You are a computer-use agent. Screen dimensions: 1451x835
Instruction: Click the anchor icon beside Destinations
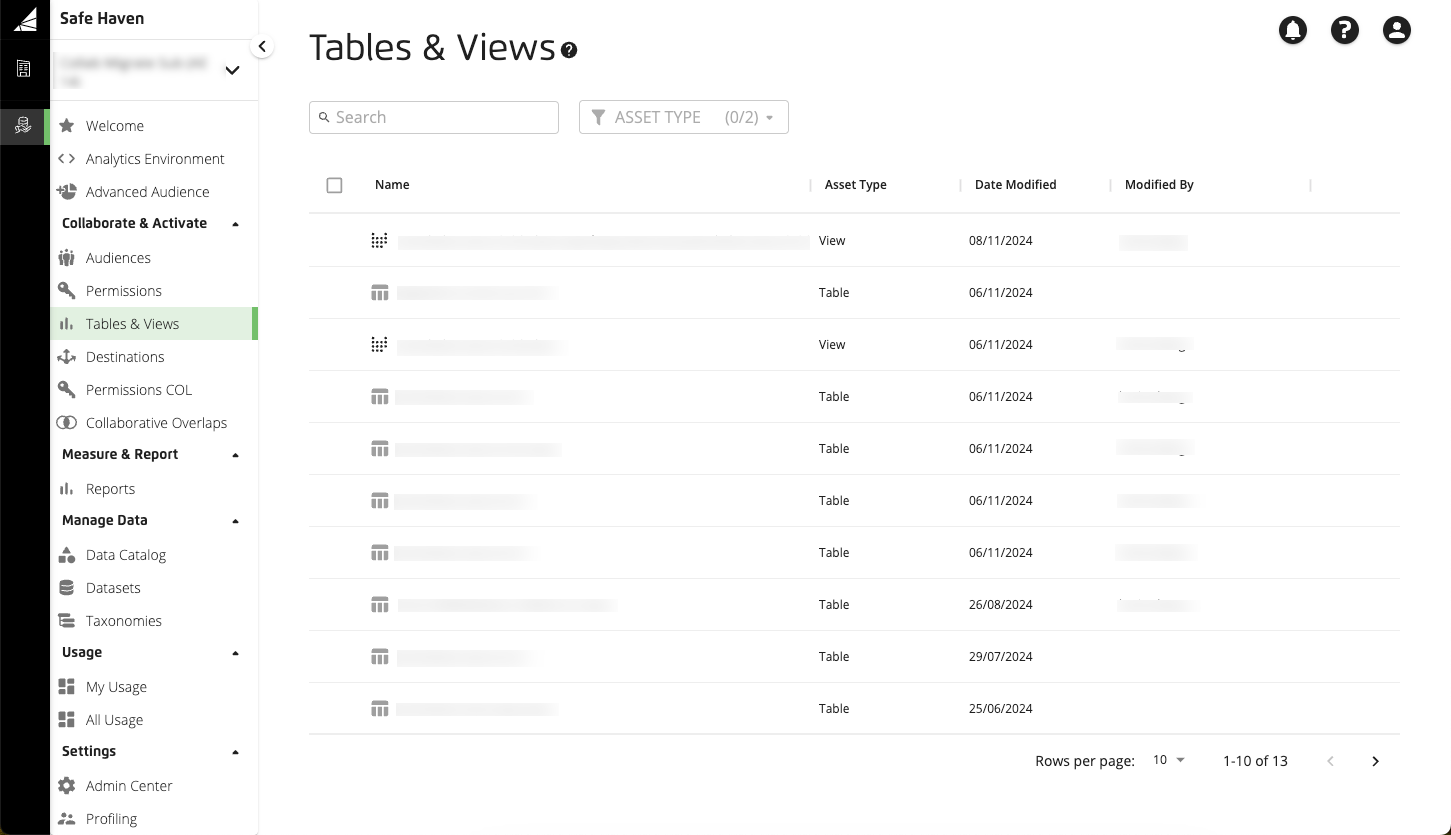coord(67,357)
